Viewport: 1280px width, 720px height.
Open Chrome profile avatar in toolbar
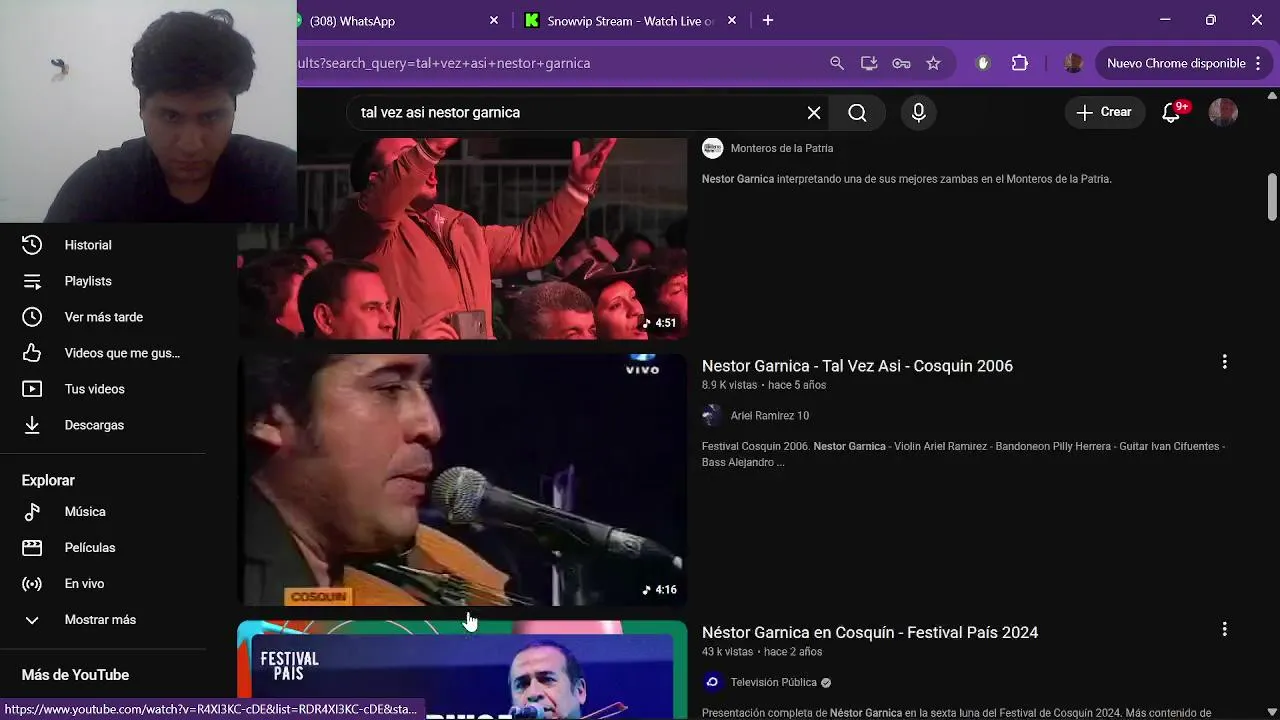pos(1073,63)
